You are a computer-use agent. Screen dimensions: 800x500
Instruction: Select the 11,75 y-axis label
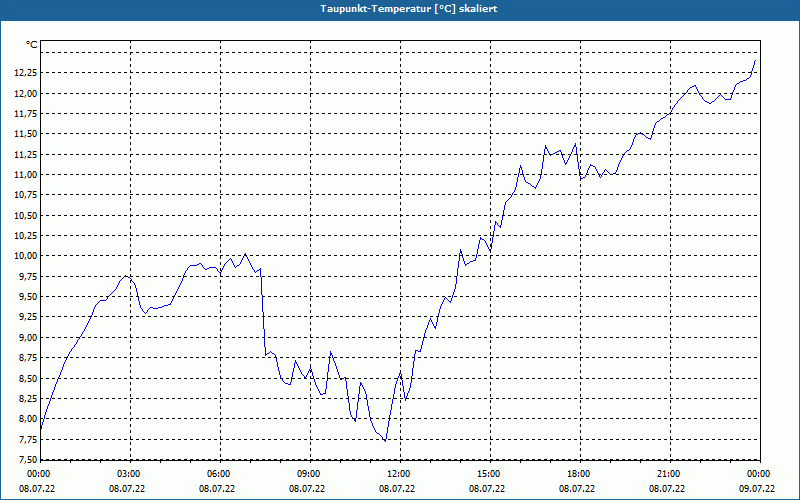pyautogui.click(x=25, y=114)
